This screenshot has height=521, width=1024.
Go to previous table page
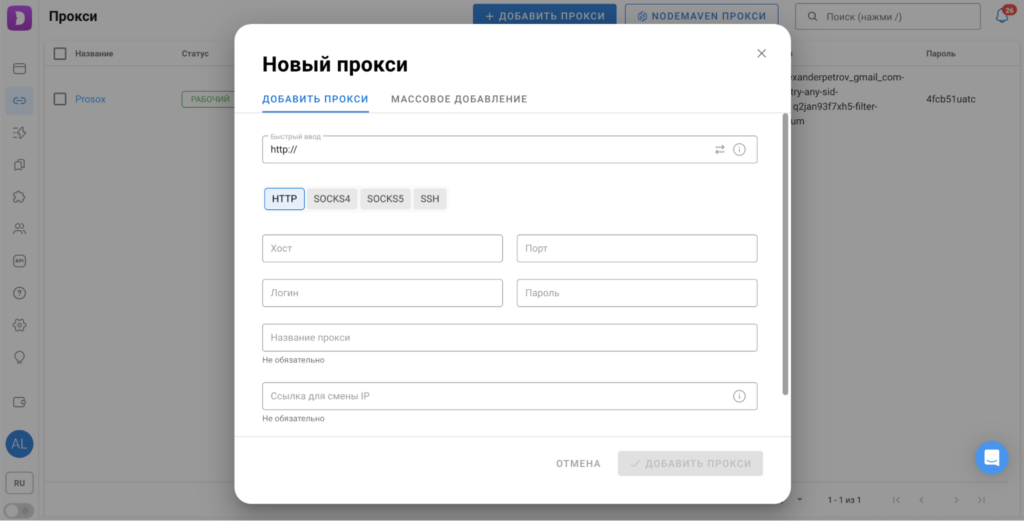click(x=921, y=499)
